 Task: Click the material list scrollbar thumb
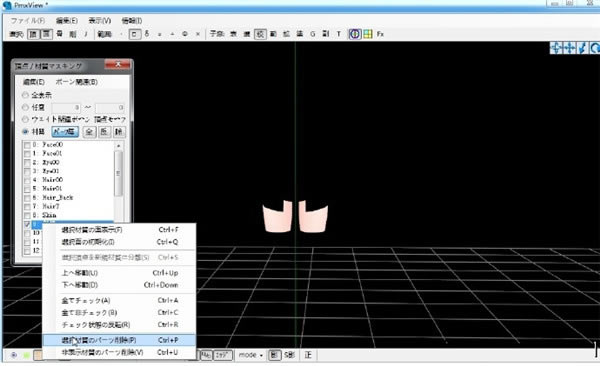point(119,173)
